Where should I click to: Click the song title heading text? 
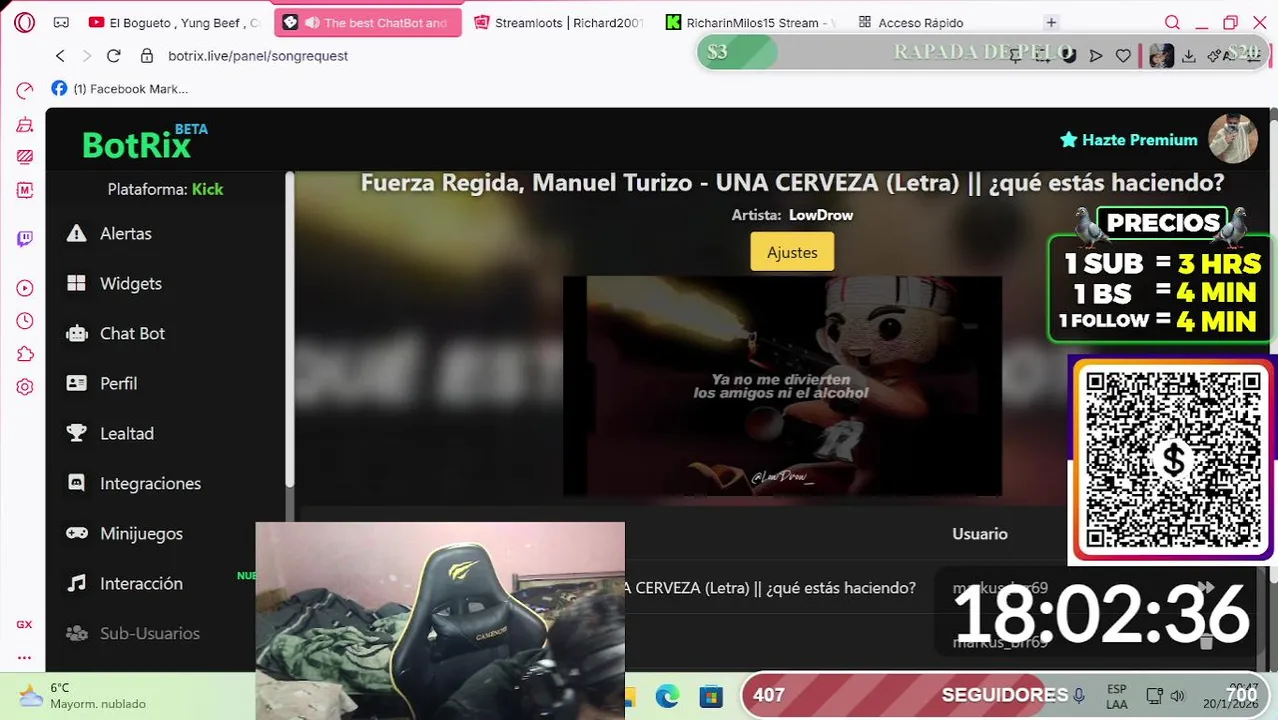tap(792, 183)
